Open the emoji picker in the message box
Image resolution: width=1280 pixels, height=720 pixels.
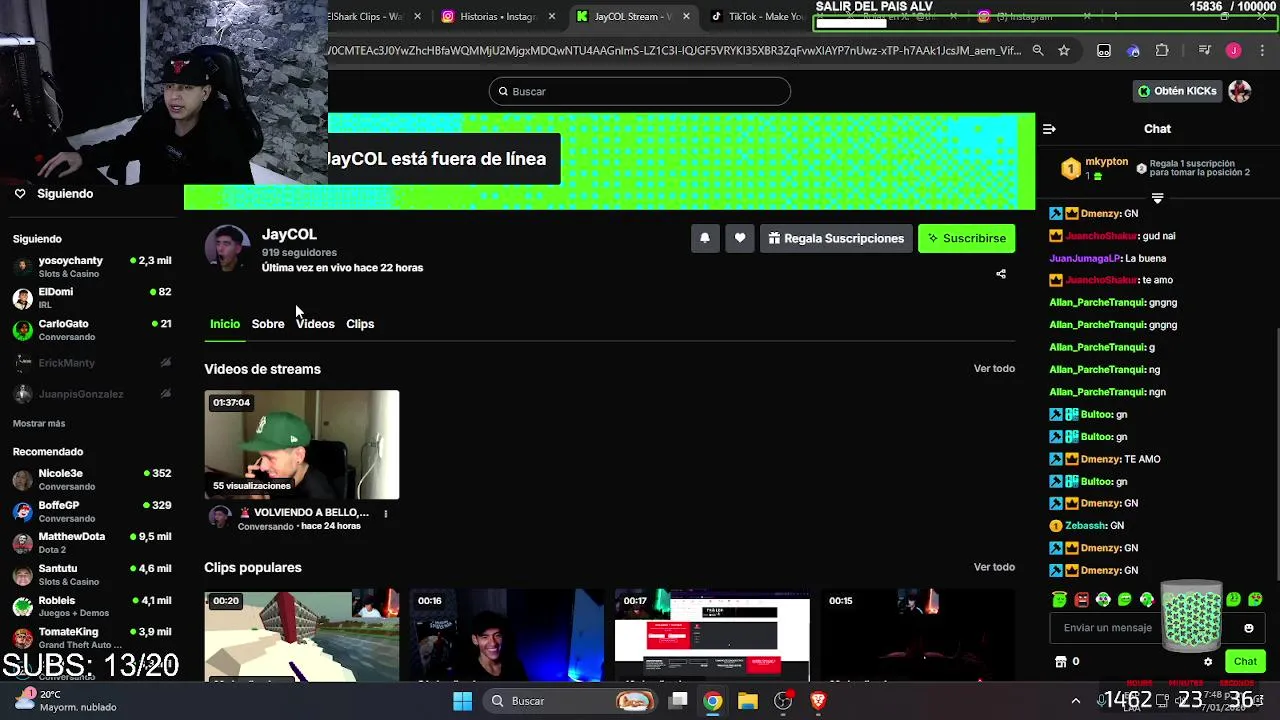coord(1248,628)
